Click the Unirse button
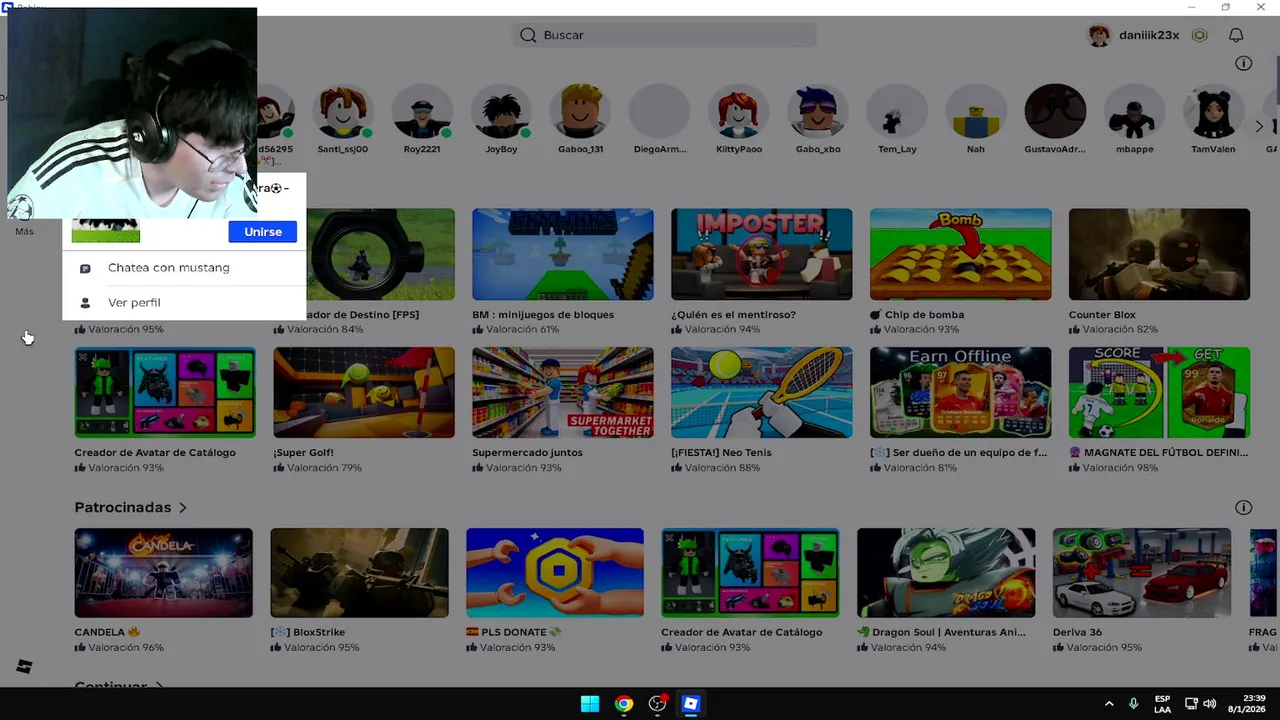This screenshot has height=720, width=1280. [x=263, y=232]
